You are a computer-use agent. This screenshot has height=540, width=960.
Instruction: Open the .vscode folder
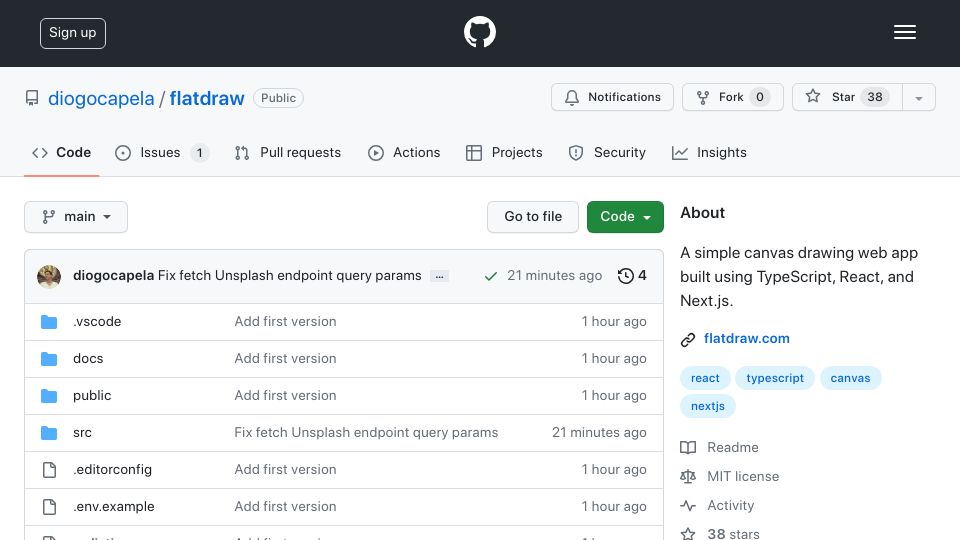[x=97, y=321]
